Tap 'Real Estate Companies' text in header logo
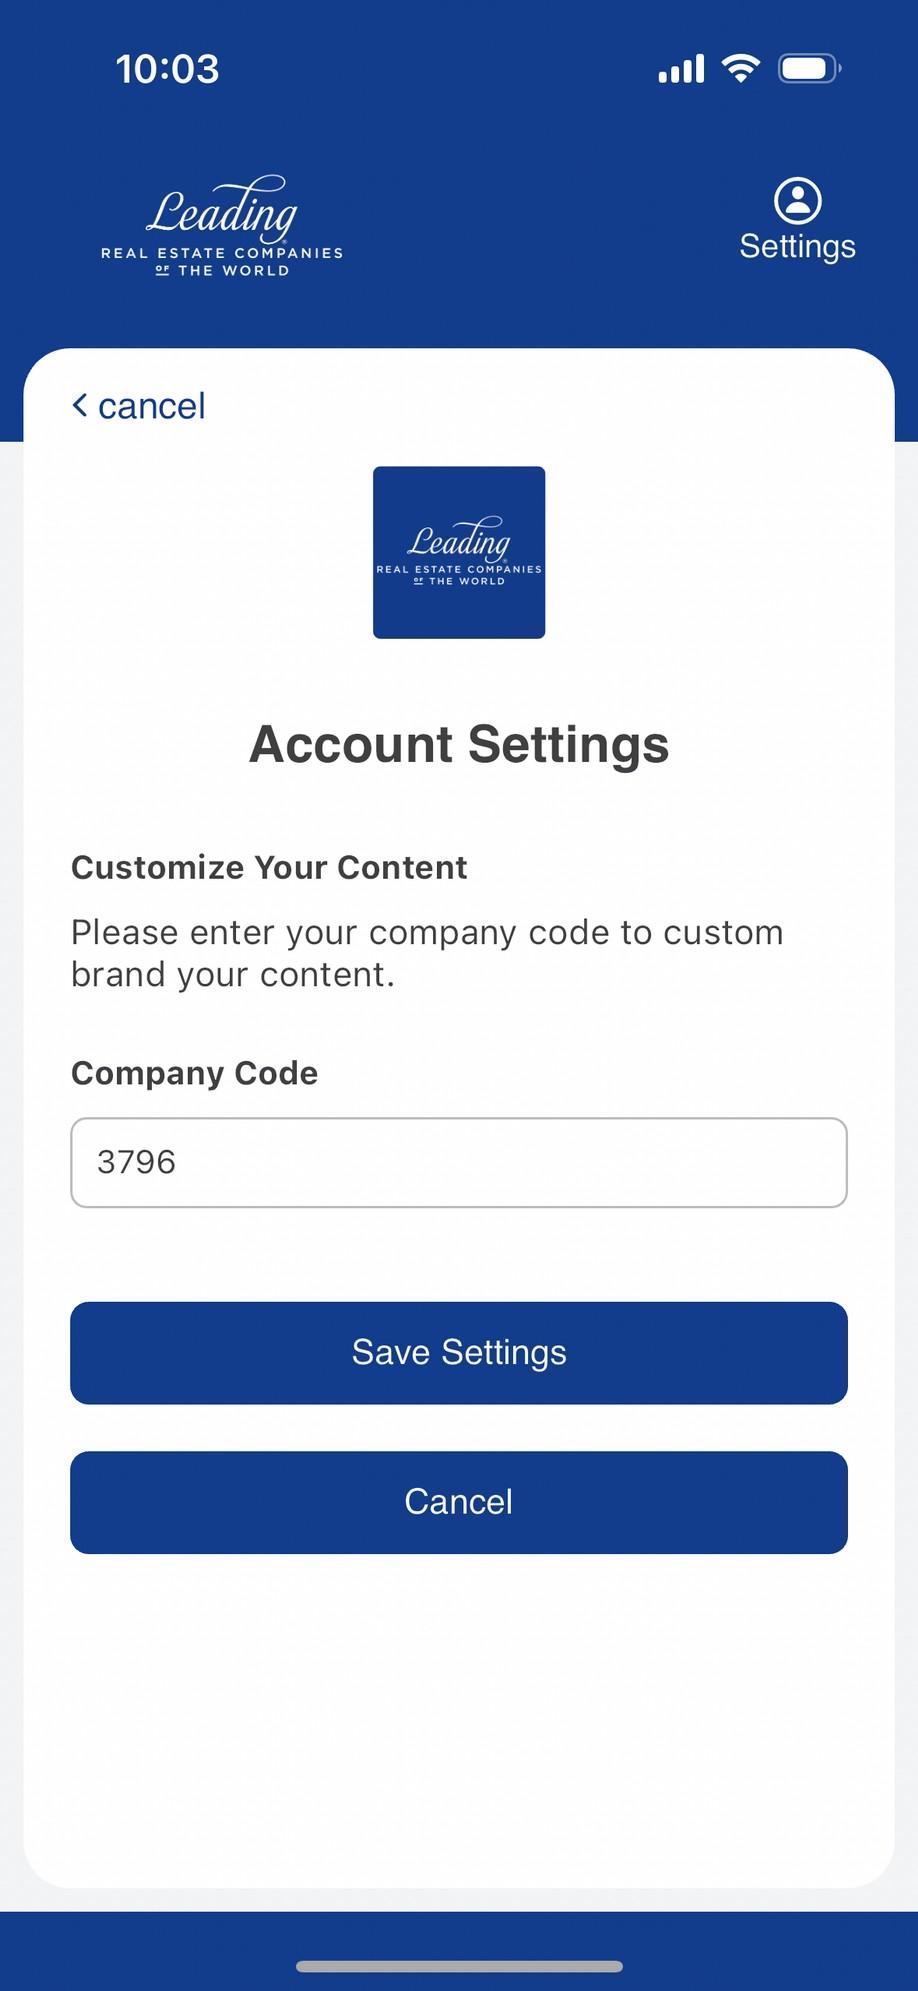 pos(222,253)
